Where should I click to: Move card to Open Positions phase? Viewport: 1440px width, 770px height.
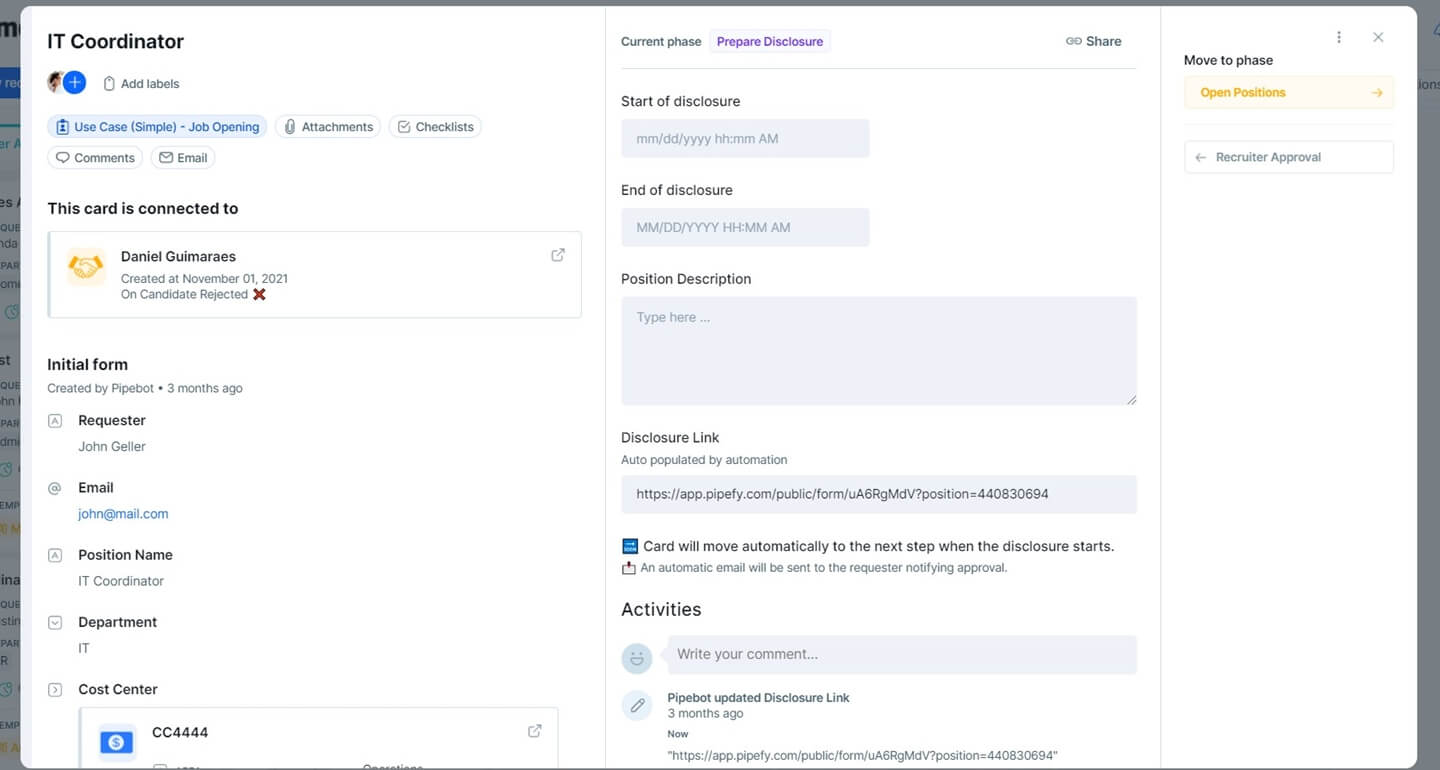pos(1288,93)
